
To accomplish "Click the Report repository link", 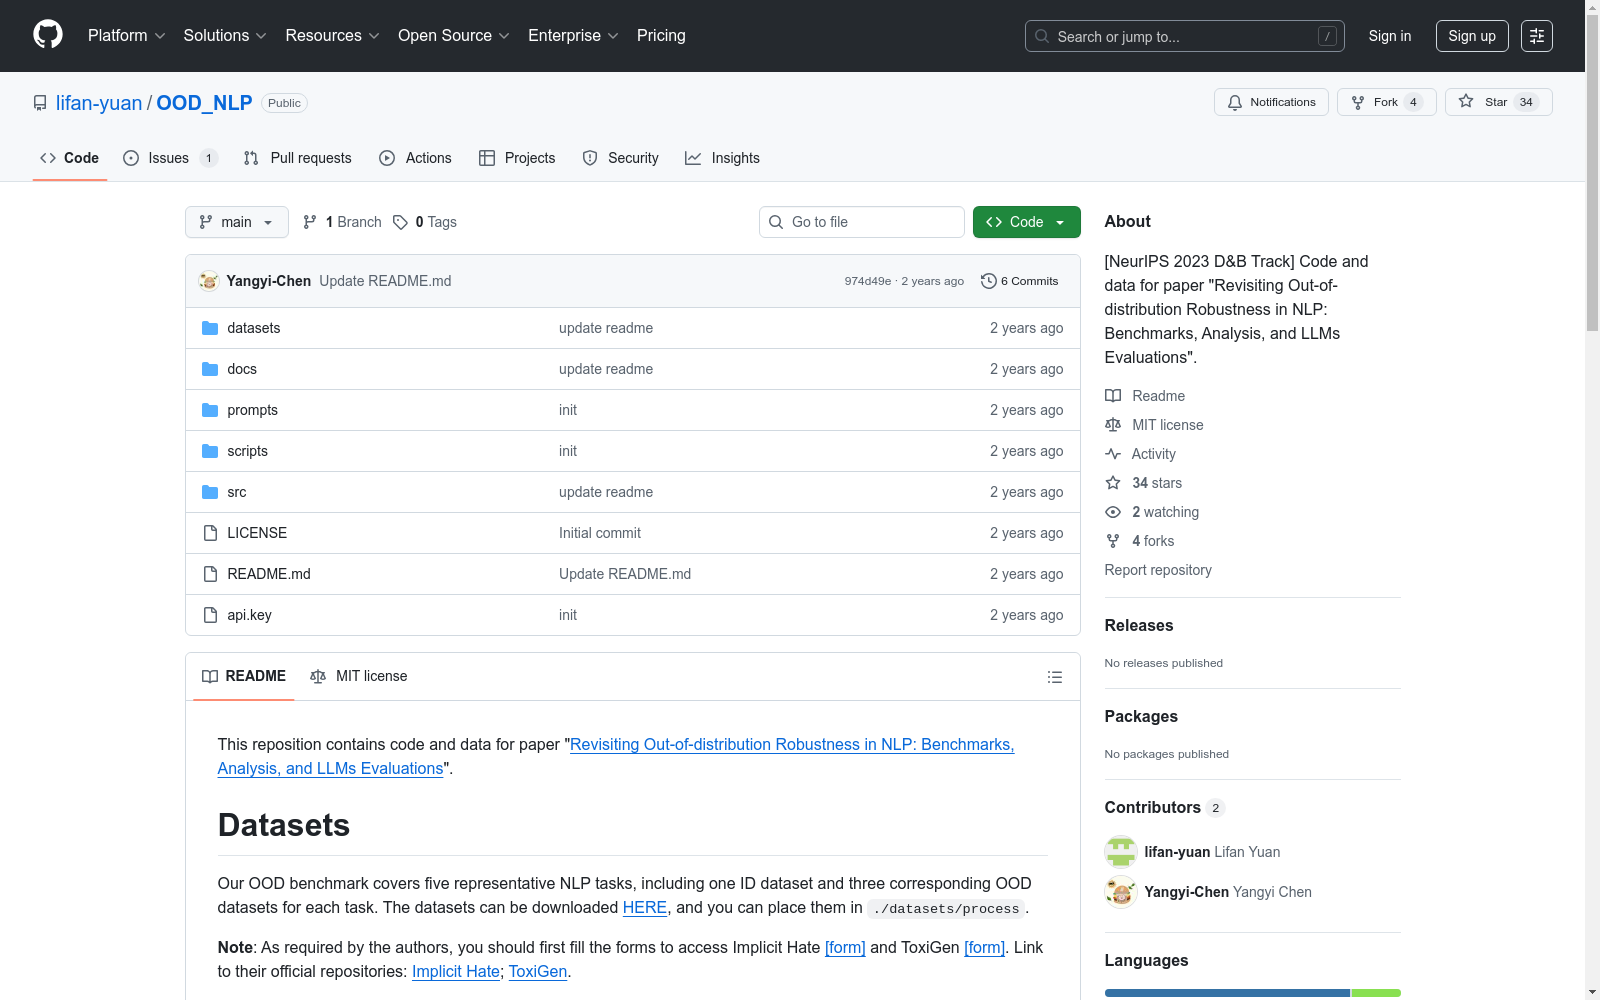I will 1158,570.
